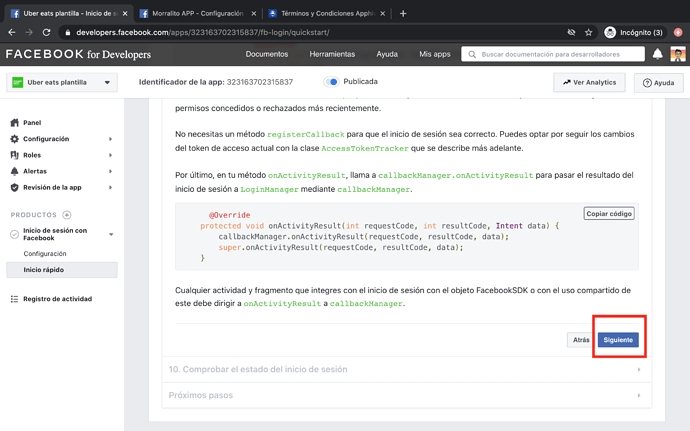Reload the page with browser refresh icon

46,32
